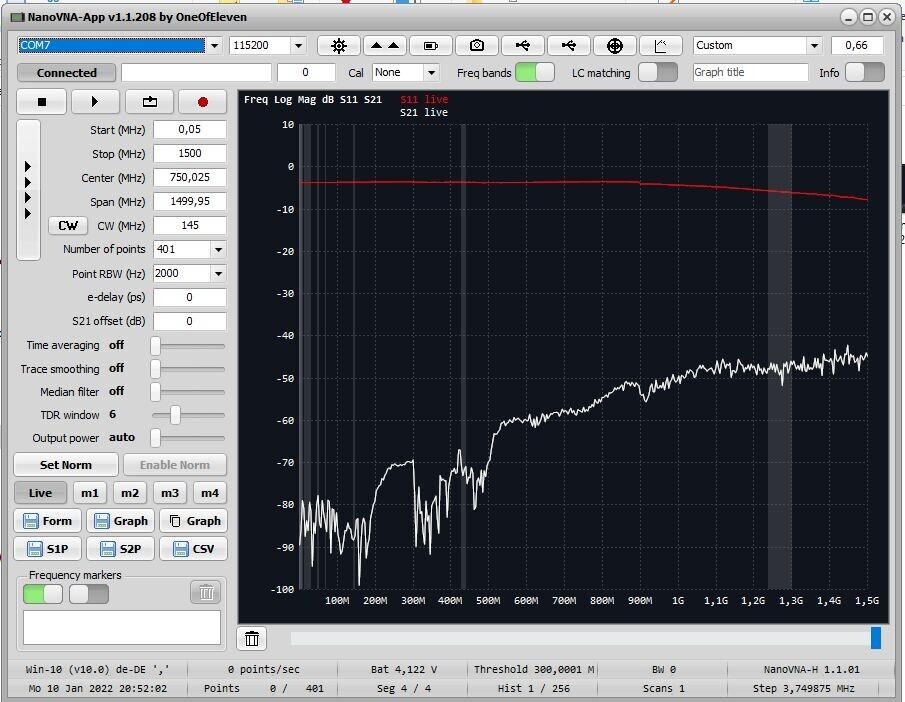The height and width of the screenshot is (702, 905).
Task: Select memory m1
Action: coord(89,493)
